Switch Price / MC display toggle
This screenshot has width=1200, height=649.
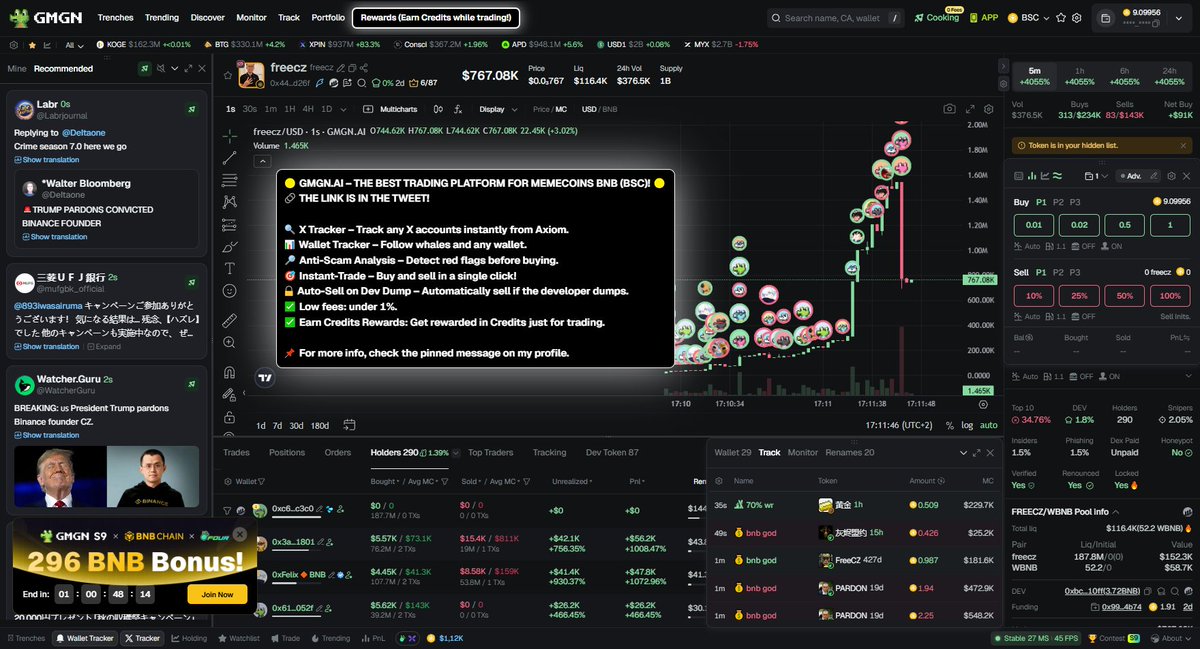550,109
